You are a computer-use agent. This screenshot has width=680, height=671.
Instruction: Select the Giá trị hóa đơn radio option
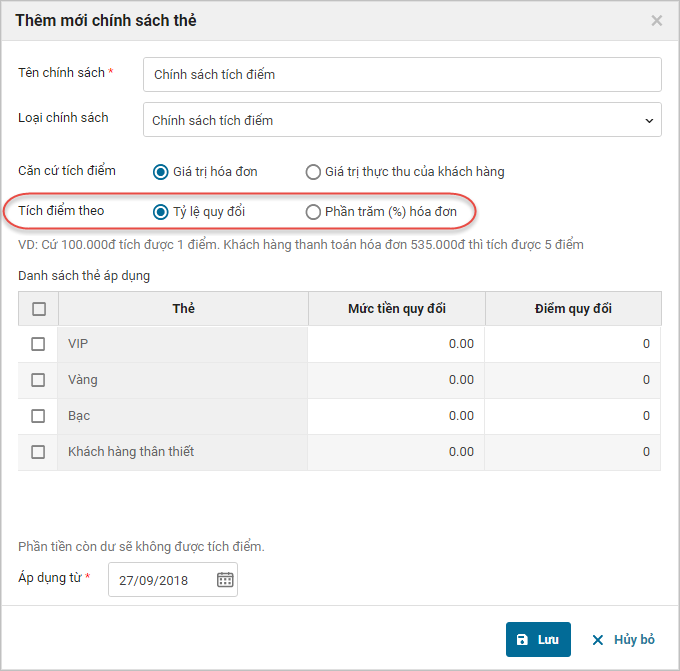pyautogui.click(x=160, y=172)
